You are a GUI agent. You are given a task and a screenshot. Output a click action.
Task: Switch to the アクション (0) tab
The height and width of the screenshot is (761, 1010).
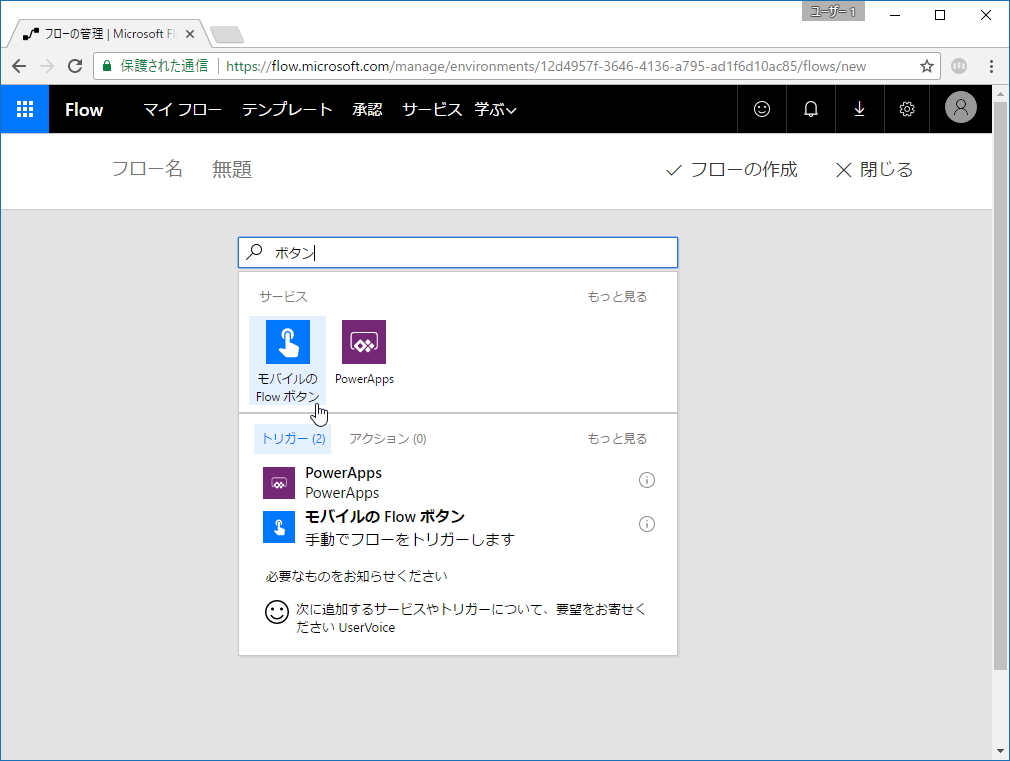click(x=388, y=439)
